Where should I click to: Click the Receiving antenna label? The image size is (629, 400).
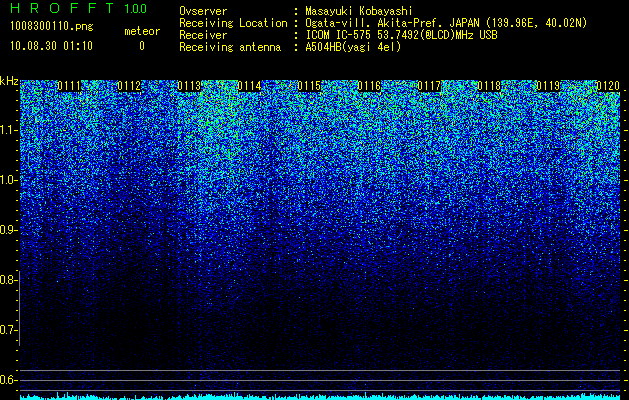pyautogui.click(x=230, y=47)
